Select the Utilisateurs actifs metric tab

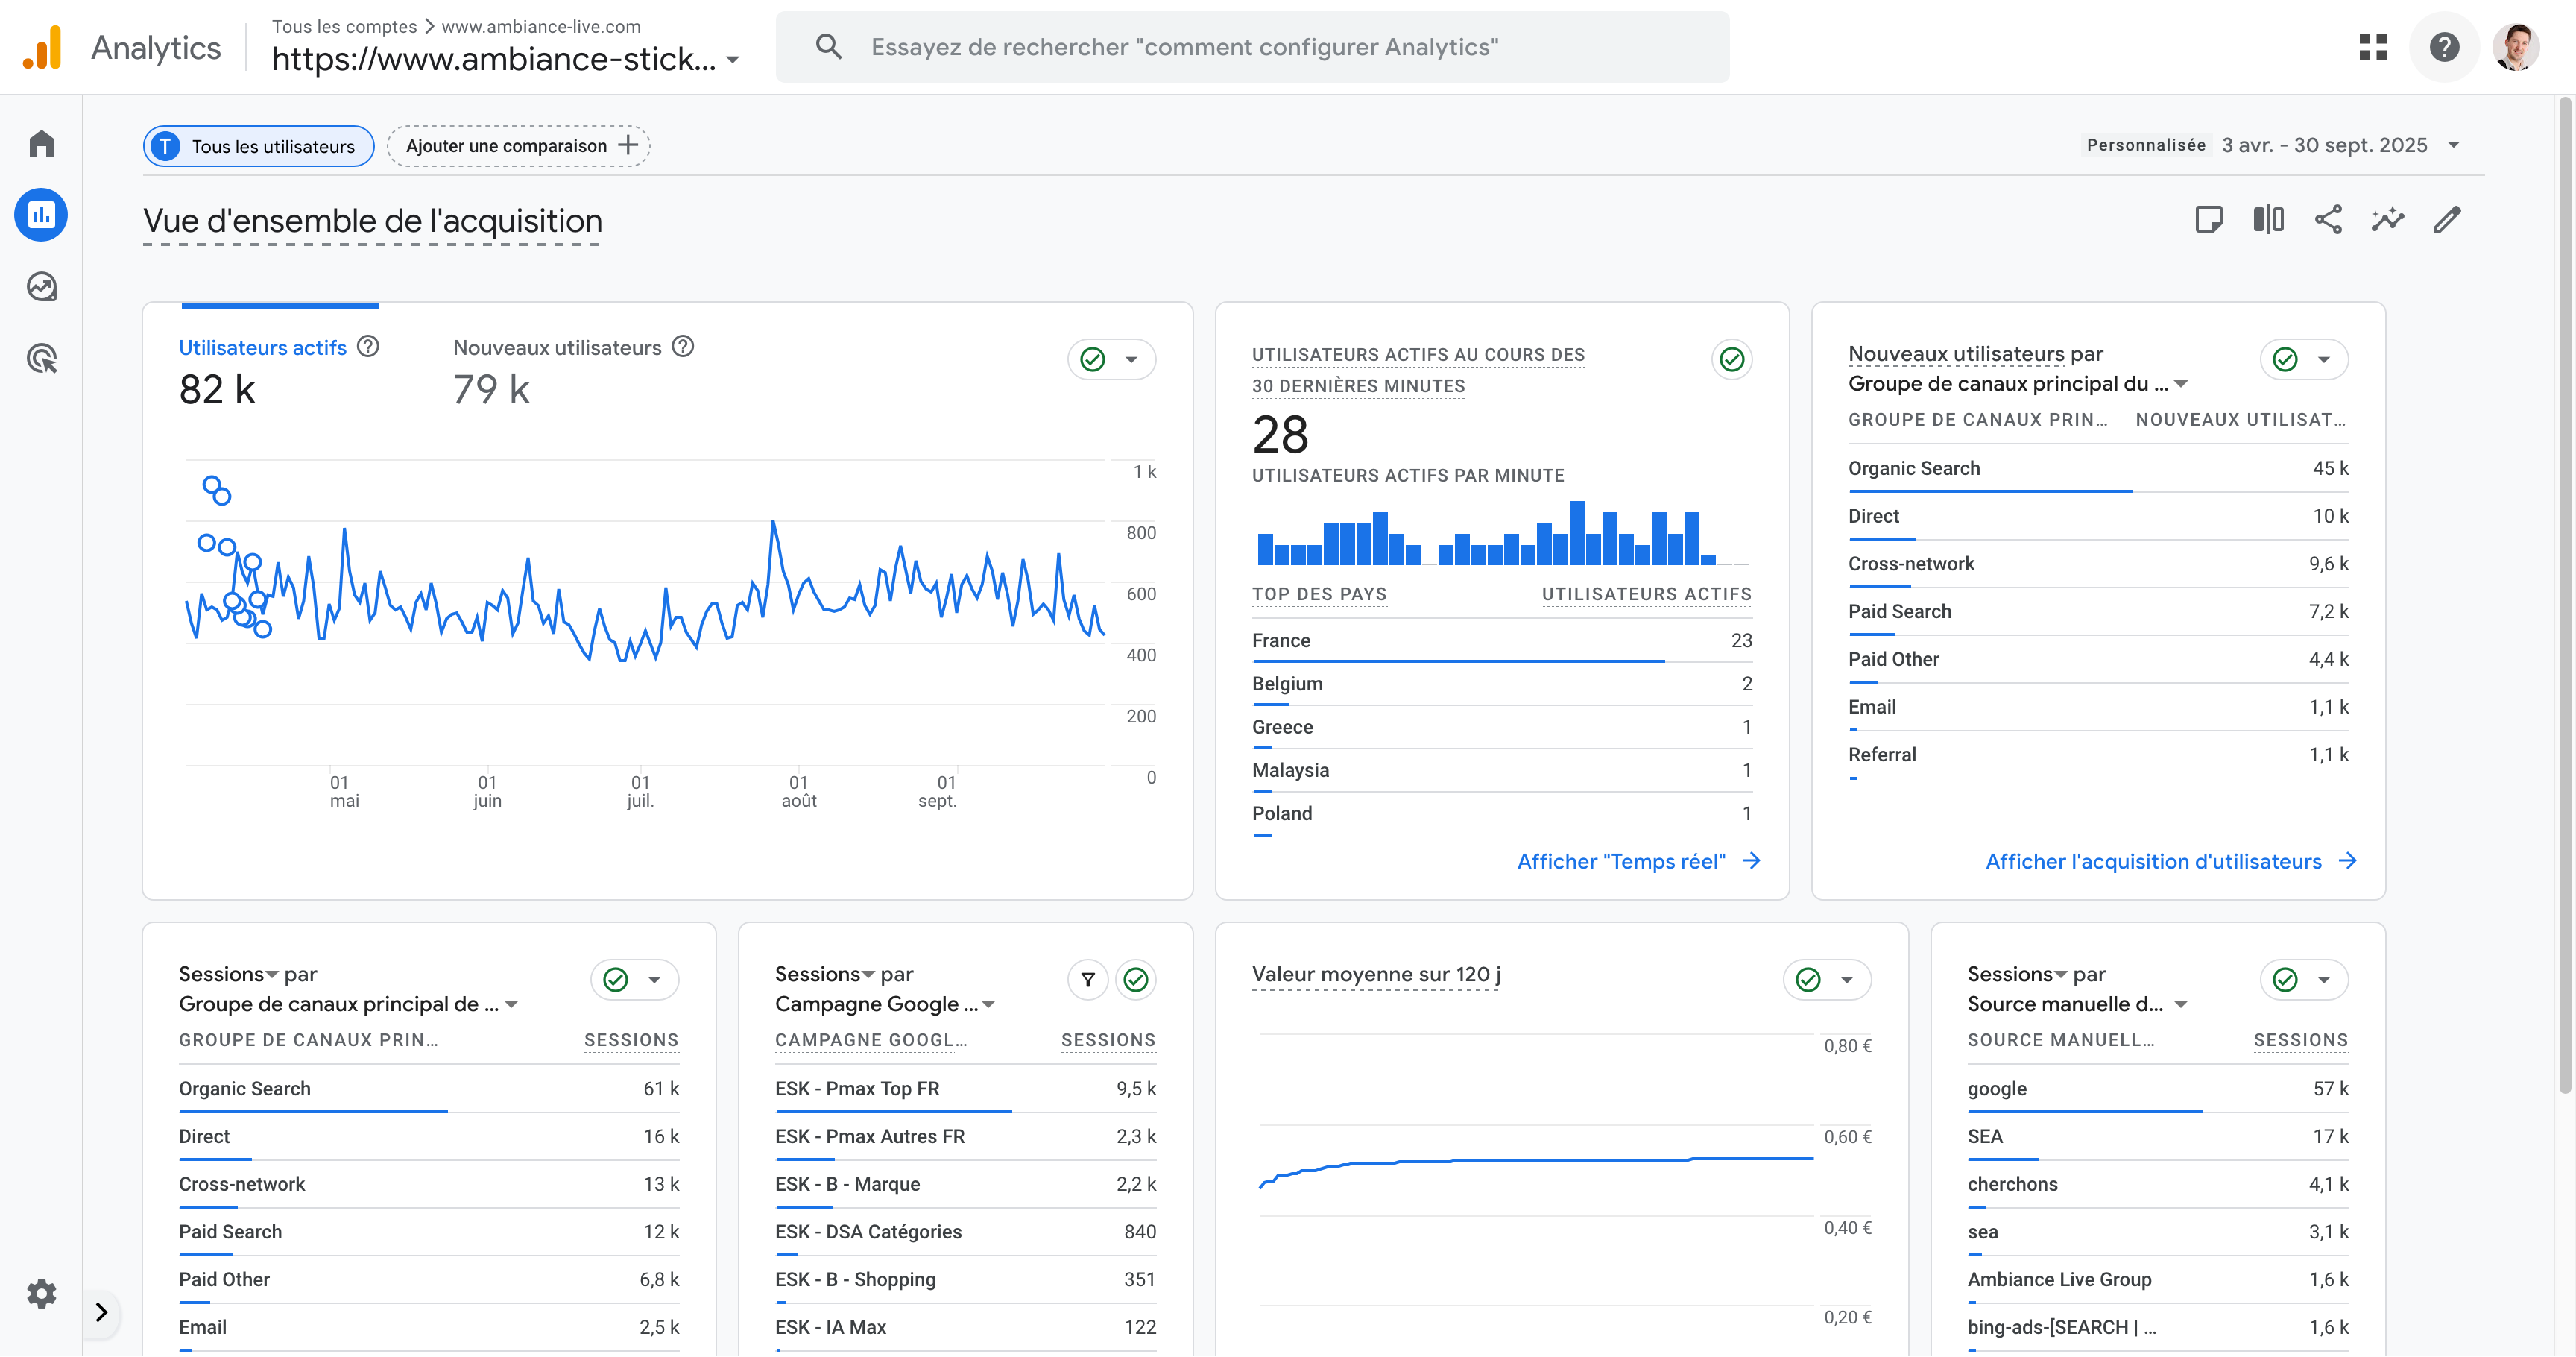[x=263, y=347]
